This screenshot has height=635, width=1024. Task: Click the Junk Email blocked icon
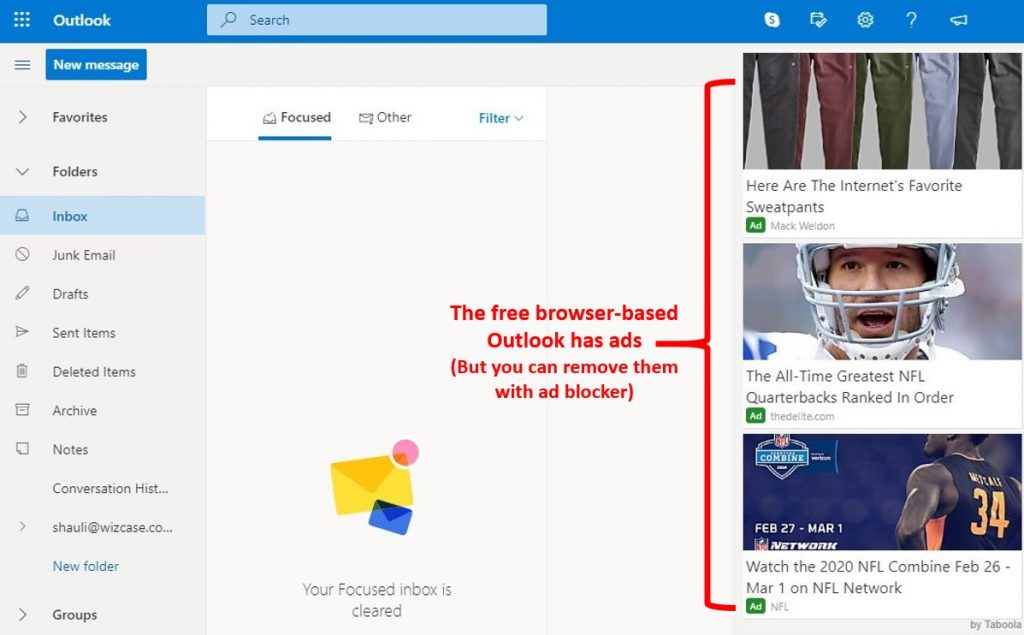point(22,254)
